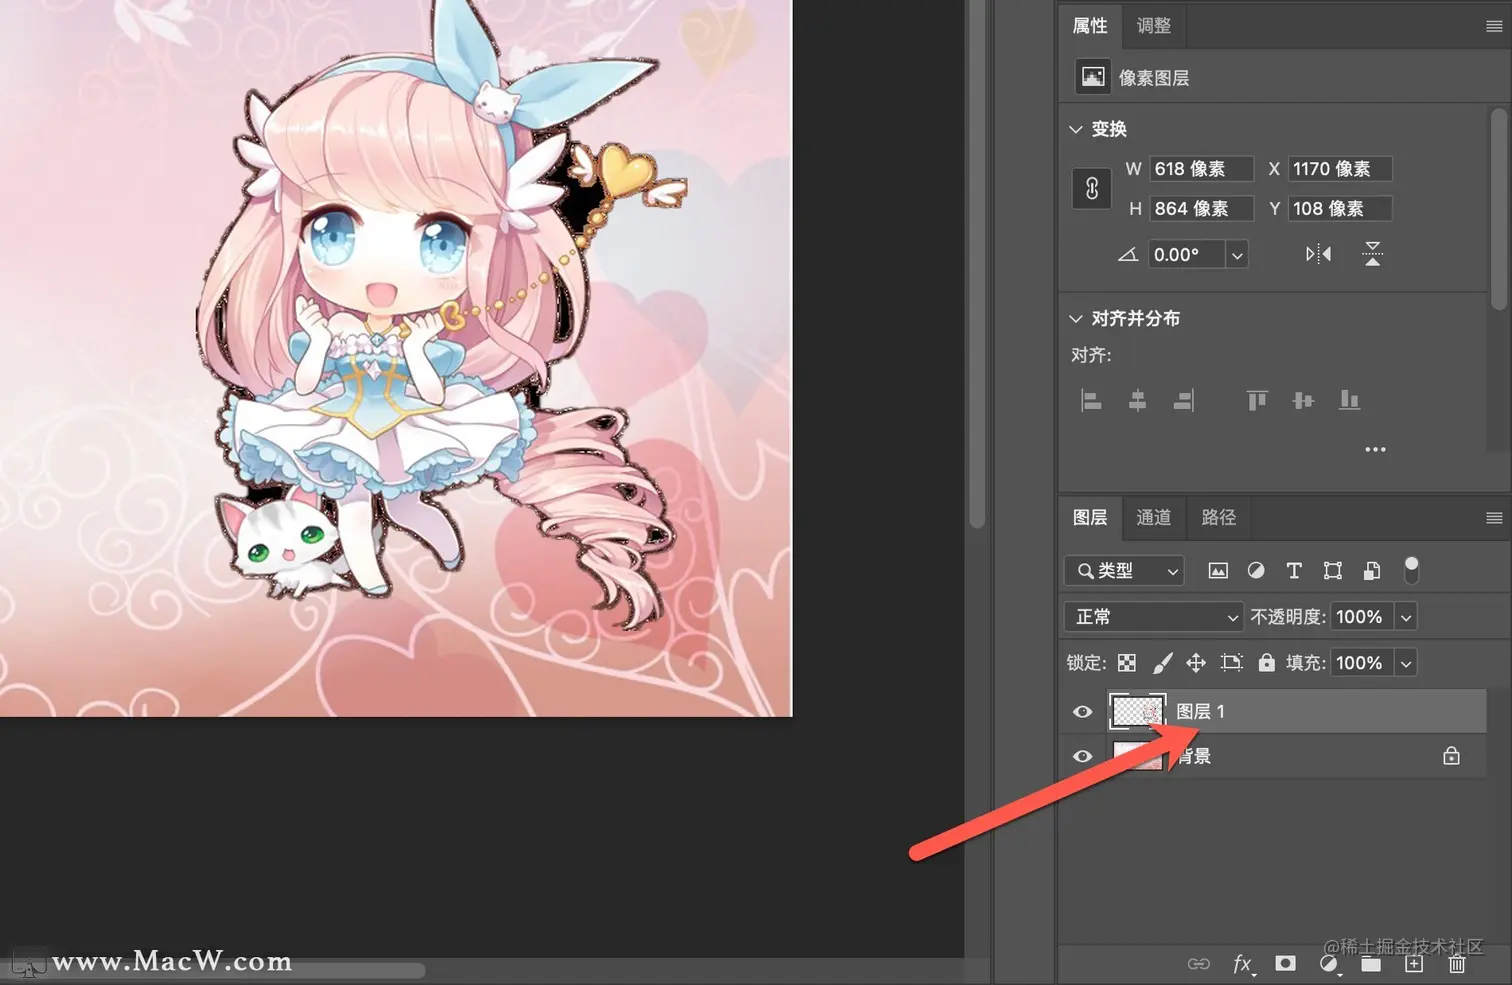Screen dimensions: 1512x985
Task: Create new fill or adjustment layer icon
Action: point(1329,964)
